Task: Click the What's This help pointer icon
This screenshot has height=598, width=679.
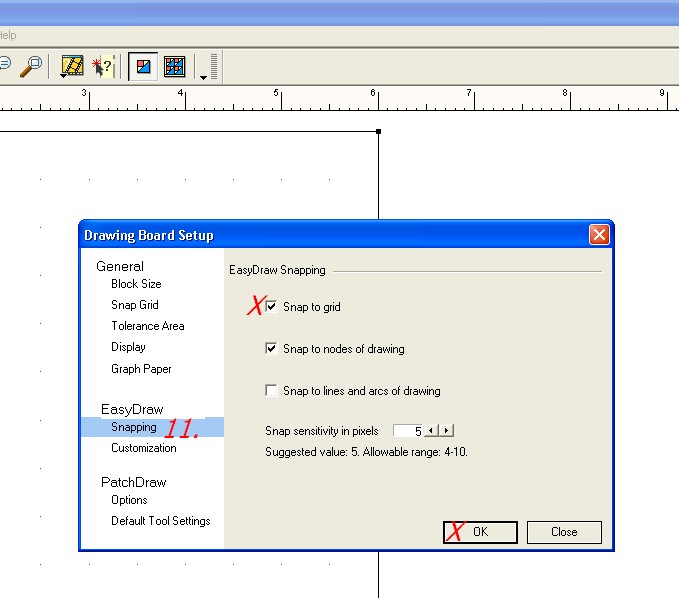Action: point(103,66)
